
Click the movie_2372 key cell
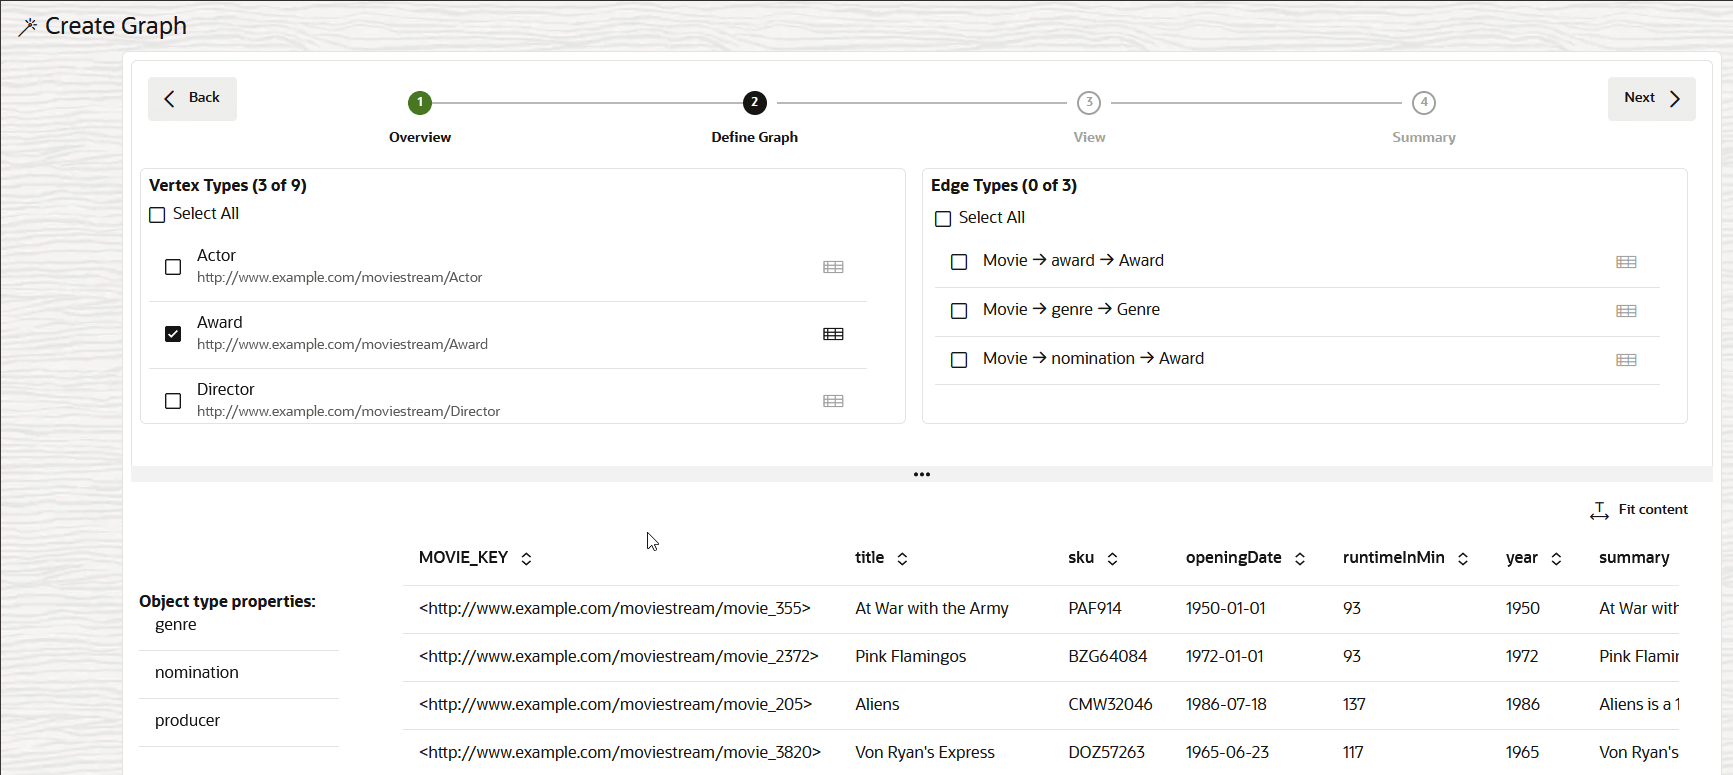click(619, 657)
